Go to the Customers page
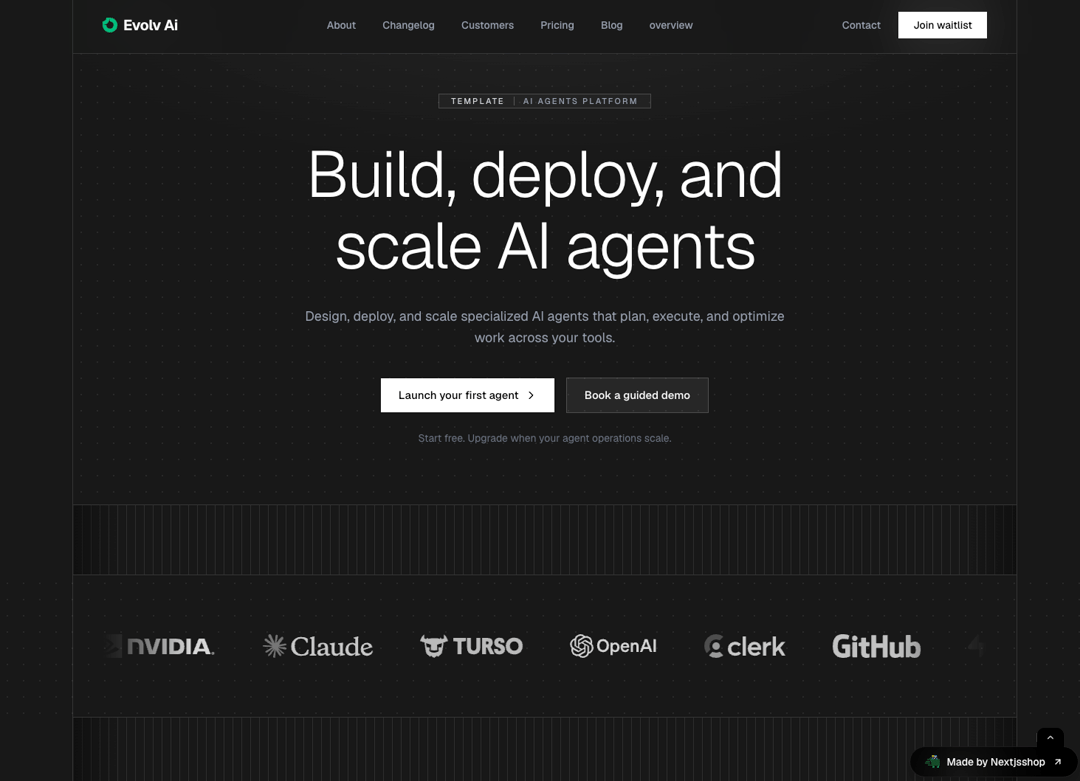 click(x=488, y=25)
